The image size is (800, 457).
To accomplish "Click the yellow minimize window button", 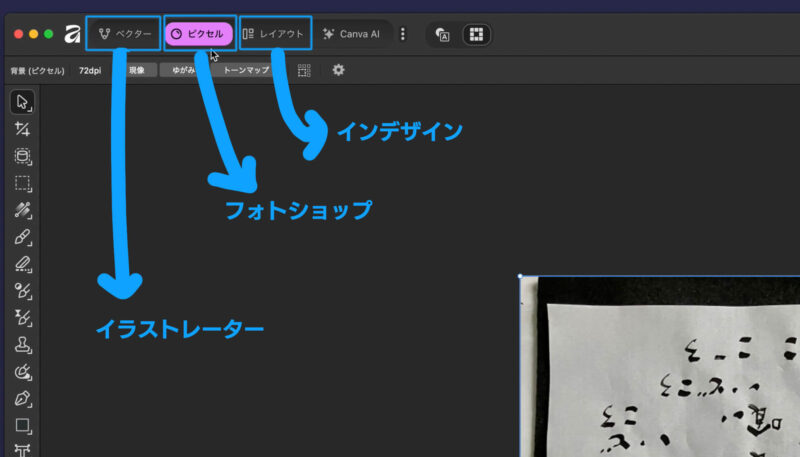I will click(34, 34).
